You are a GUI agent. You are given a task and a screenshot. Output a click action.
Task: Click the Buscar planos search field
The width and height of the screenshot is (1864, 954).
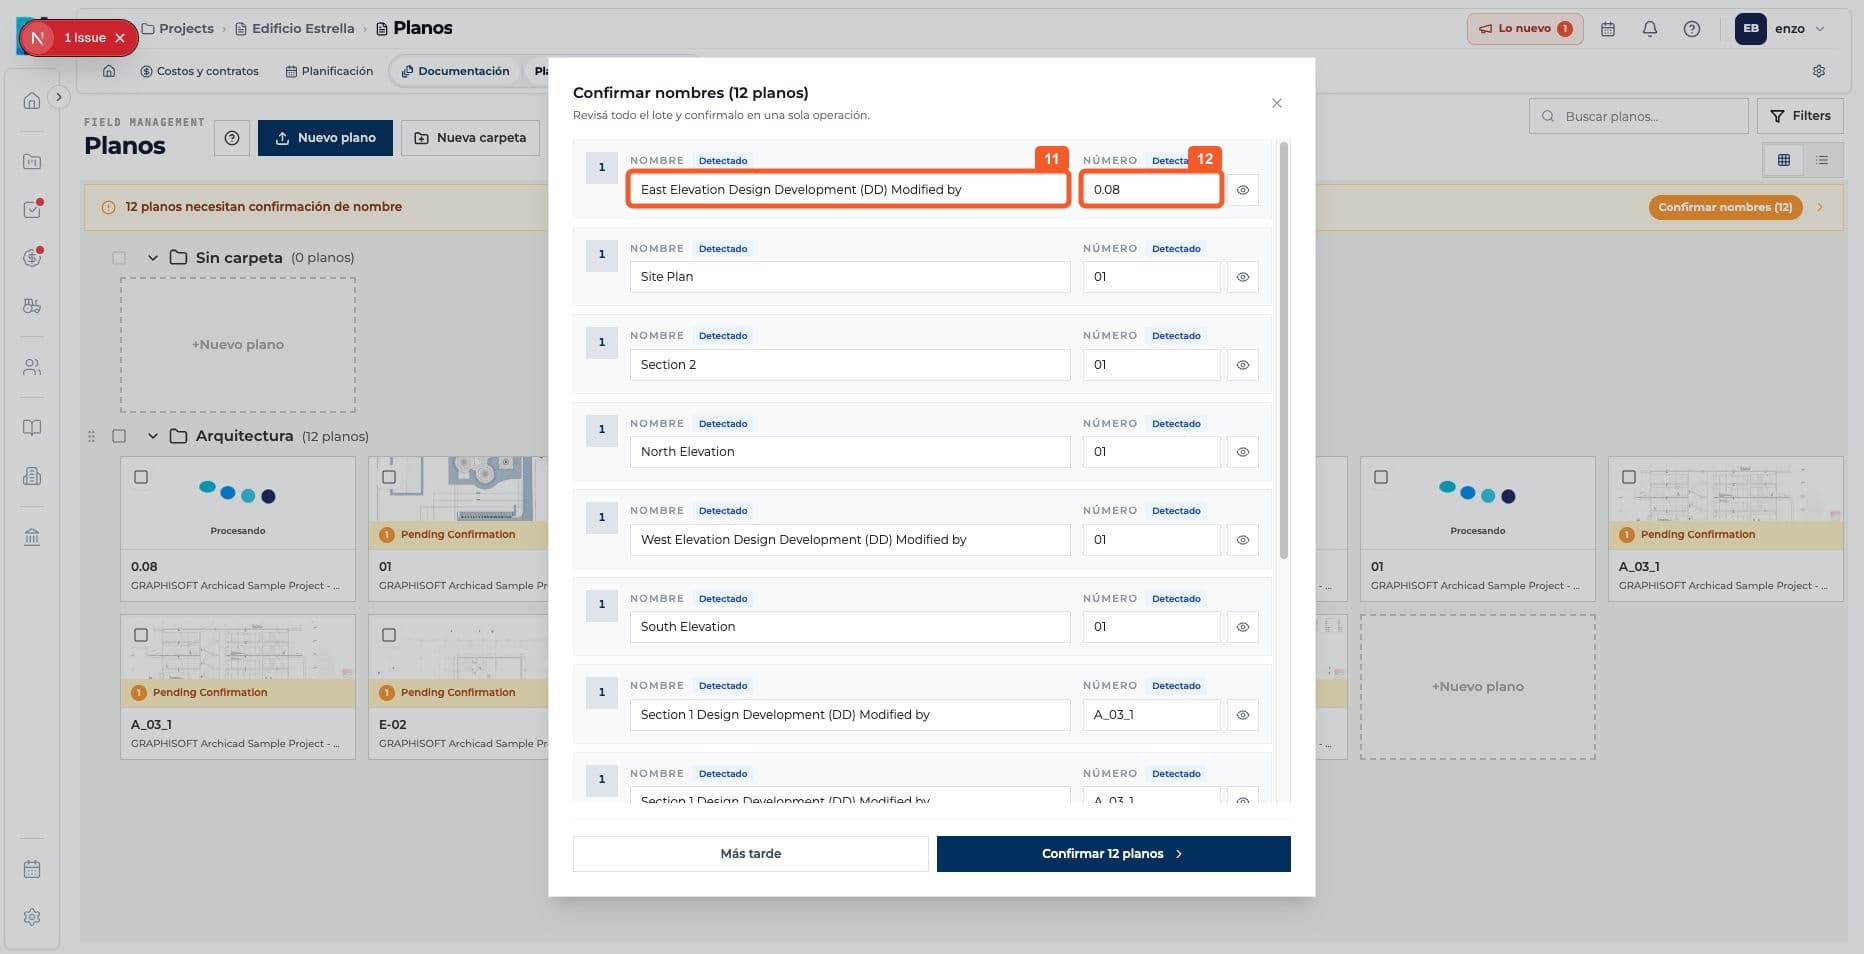point(1638,116)
